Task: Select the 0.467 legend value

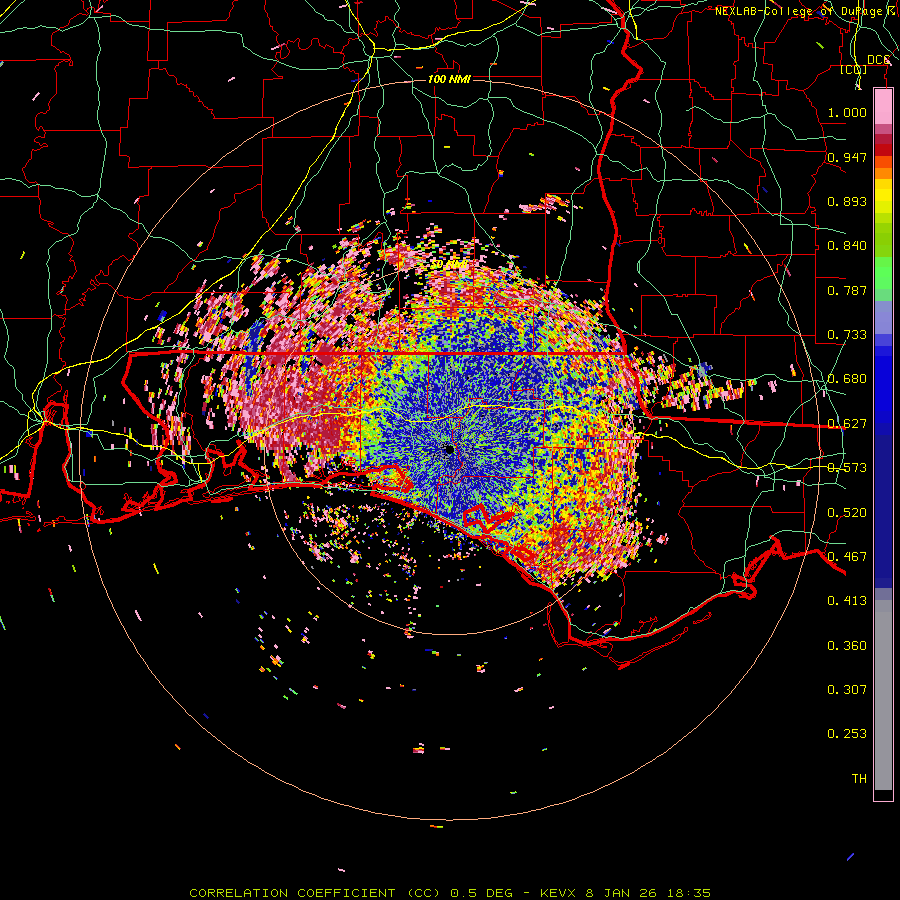Action: point(847,557)
